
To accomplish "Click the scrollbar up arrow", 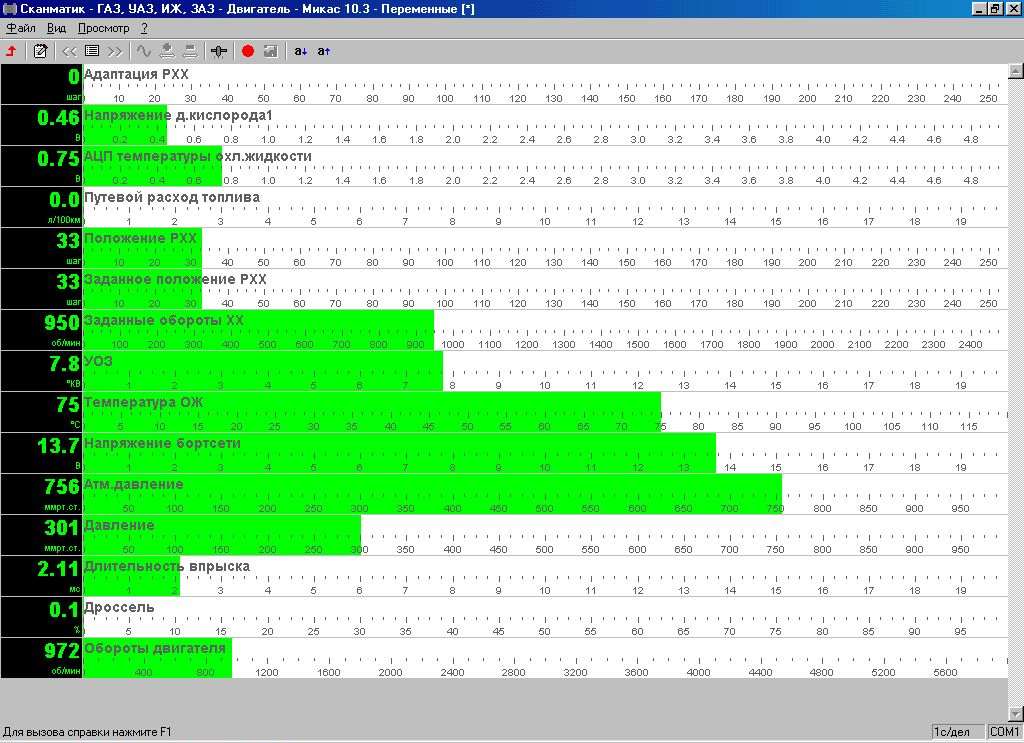I will pyautogui.click(x=1016, y=72).
